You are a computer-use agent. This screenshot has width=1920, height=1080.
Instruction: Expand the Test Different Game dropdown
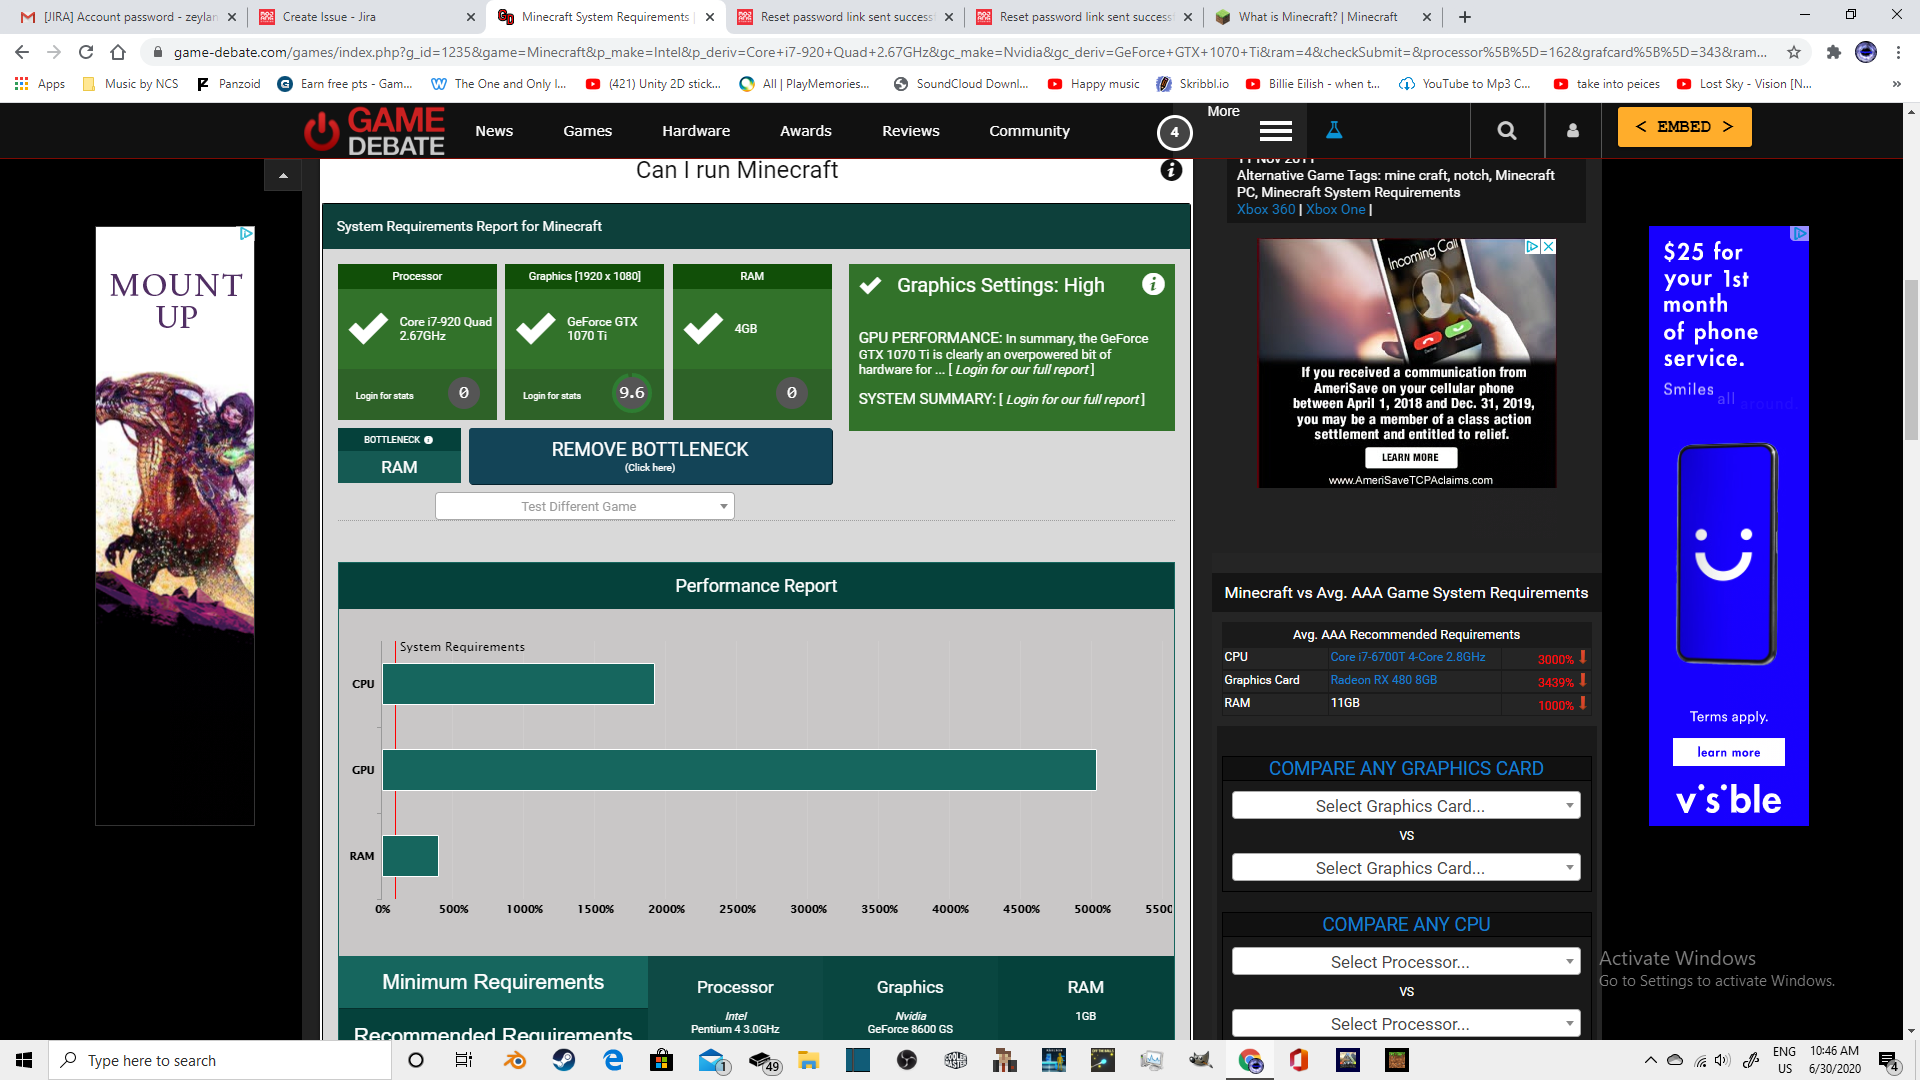pyautogui.click(x=585, y=506)
